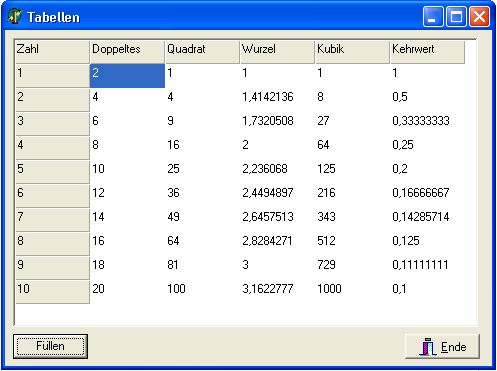Screen dimensions: 497x371
Task: Select the Kehrwert cell 0,1
Action: (427, 292)
